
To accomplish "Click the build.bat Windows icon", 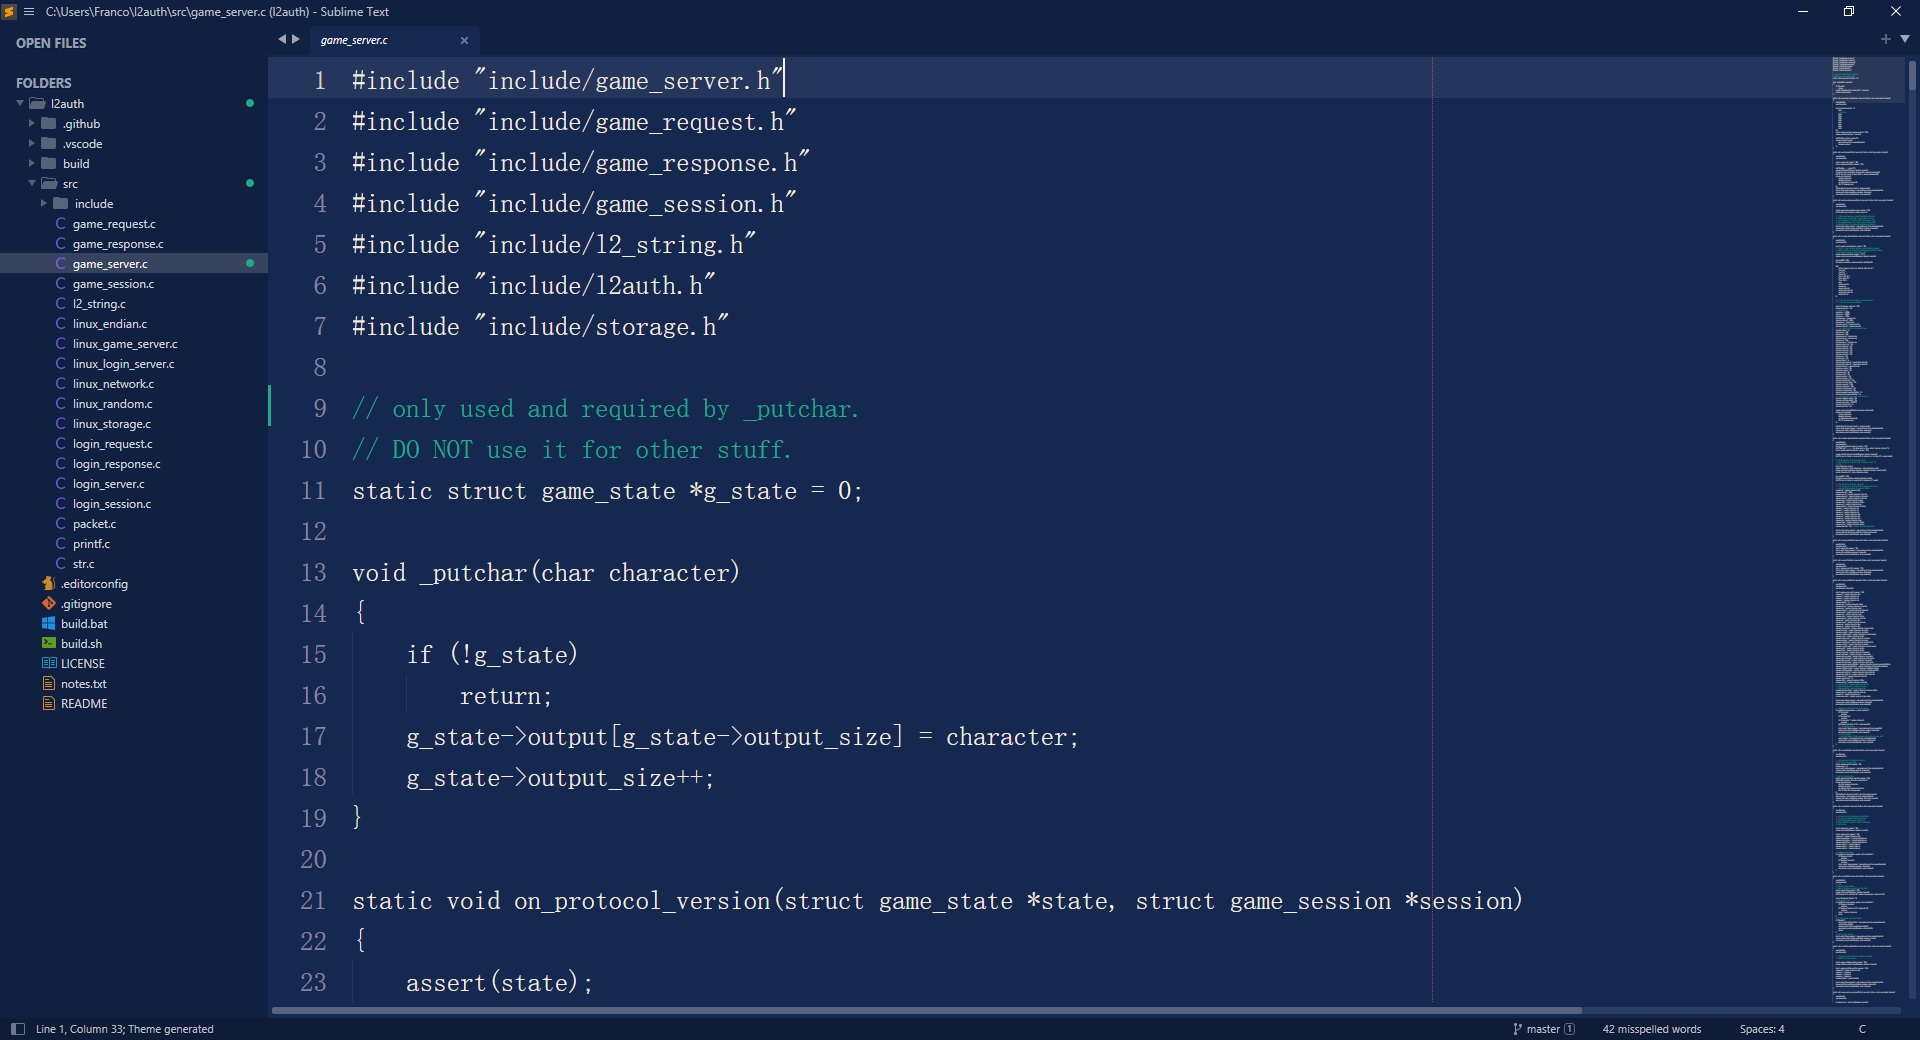I will pyautogui.click(x=48, y=624).
